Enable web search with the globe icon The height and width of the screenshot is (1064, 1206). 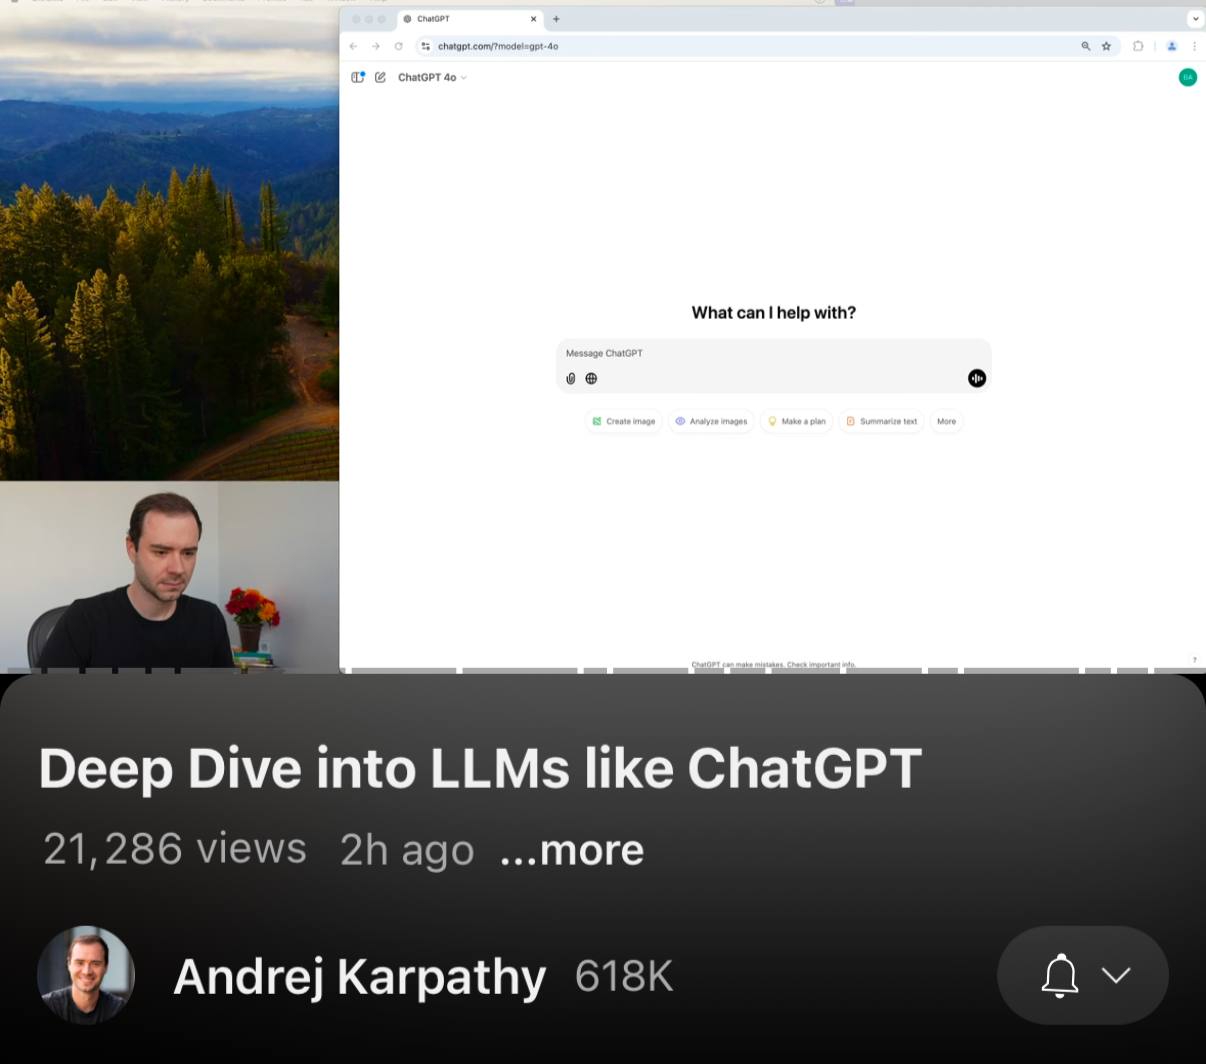click(591, 378)
